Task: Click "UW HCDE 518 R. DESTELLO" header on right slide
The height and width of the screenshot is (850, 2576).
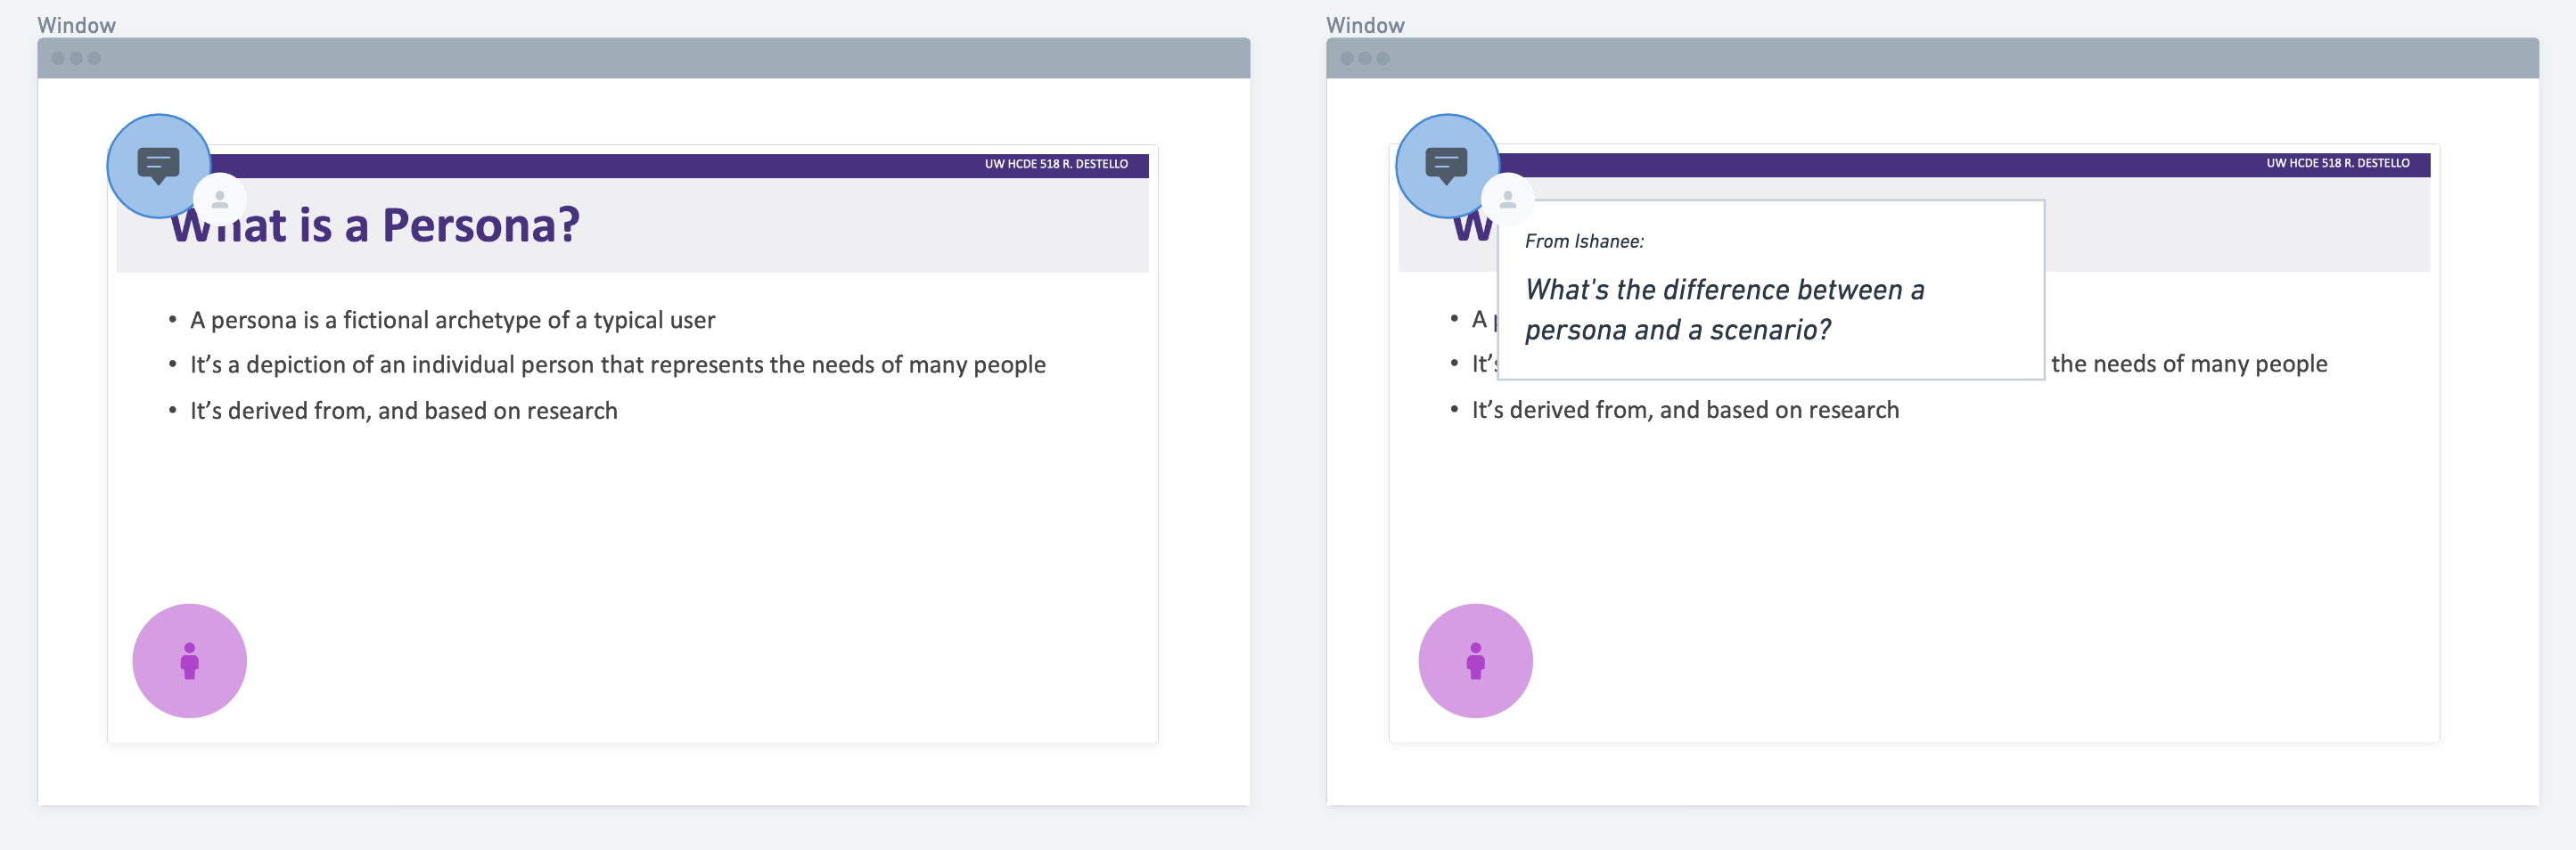Action: [2337, 163]
